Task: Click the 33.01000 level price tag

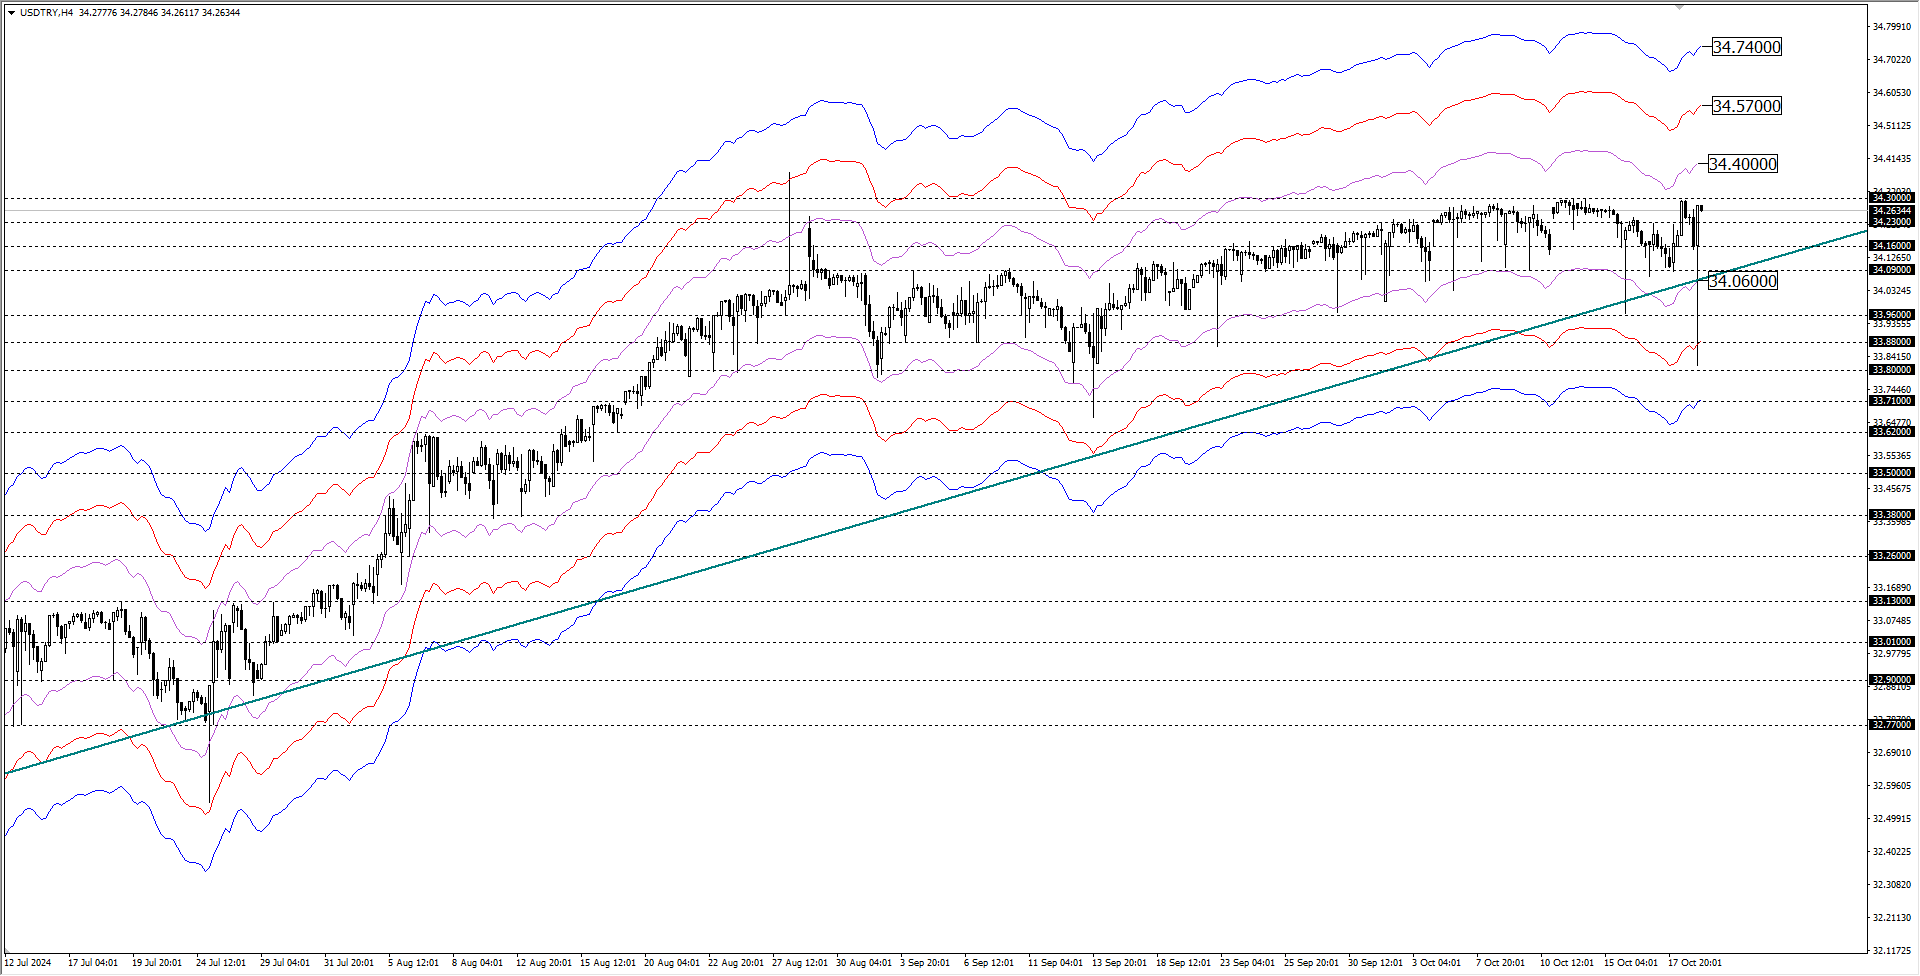Action: [1892, 642]
